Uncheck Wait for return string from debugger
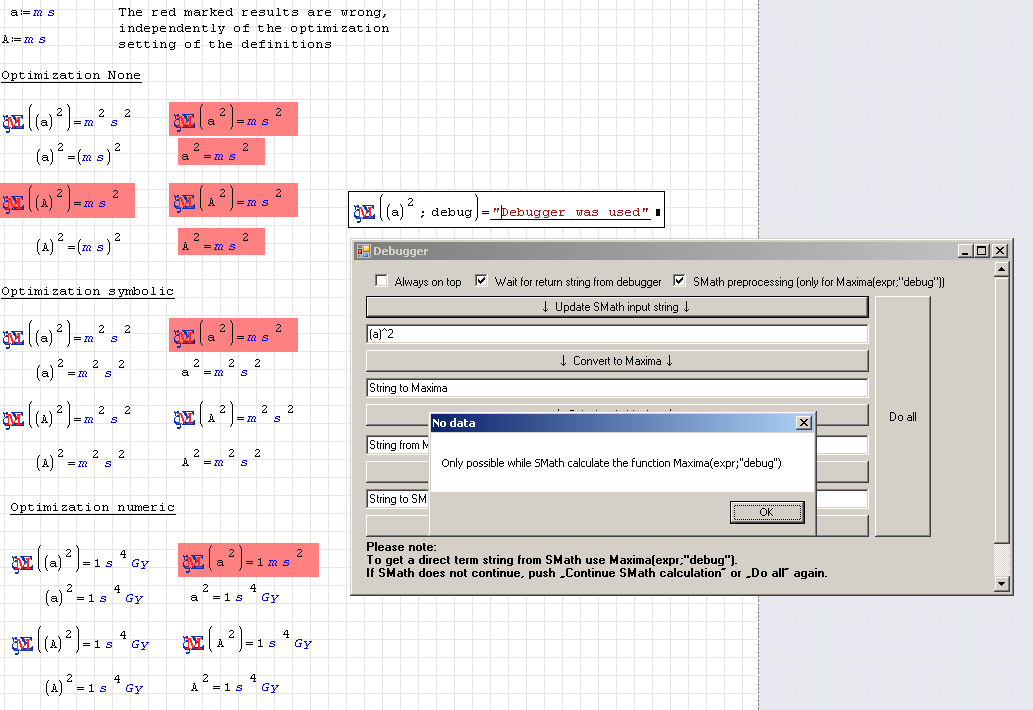 tap(482, 281)
